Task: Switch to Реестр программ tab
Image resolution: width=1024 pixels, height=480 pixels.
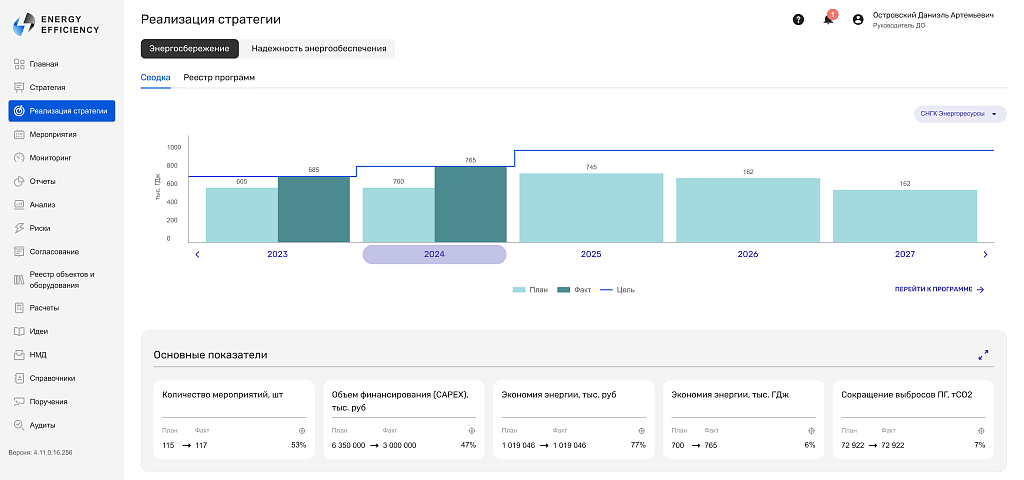Action: 219,78
